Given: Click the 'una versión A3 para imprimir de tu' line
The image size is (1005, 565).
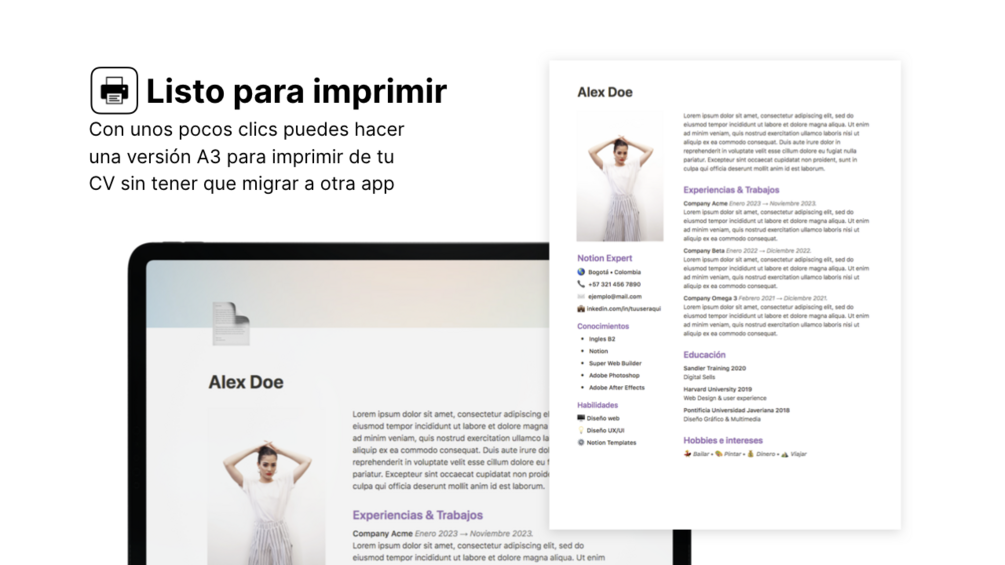Looking at the screenshot, I should (x=242, y=156).
